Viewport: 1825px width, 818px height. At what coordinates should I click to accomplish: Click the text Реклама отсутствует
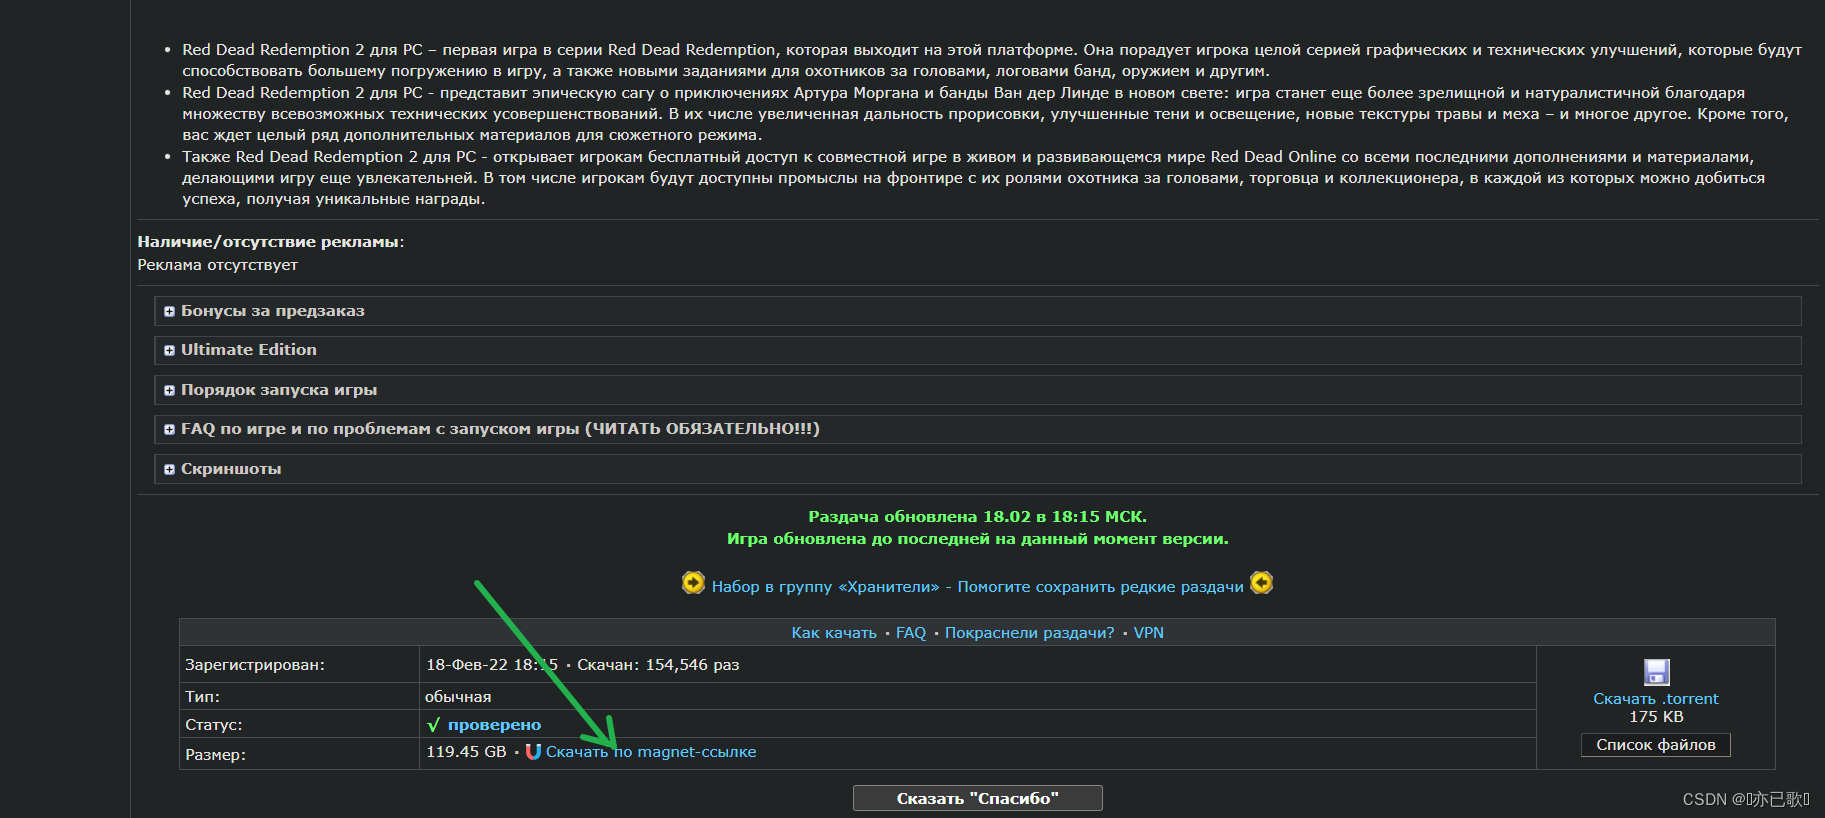(x=217, y=265)
